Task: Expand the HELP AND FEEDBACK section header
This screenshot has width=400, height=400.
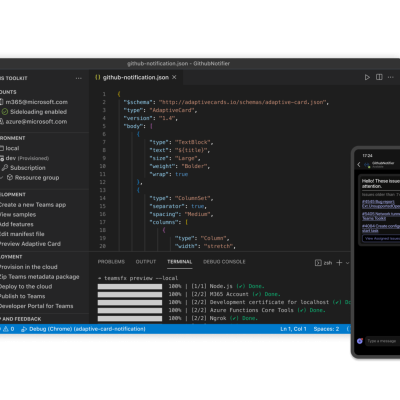Action: [21, 319]
